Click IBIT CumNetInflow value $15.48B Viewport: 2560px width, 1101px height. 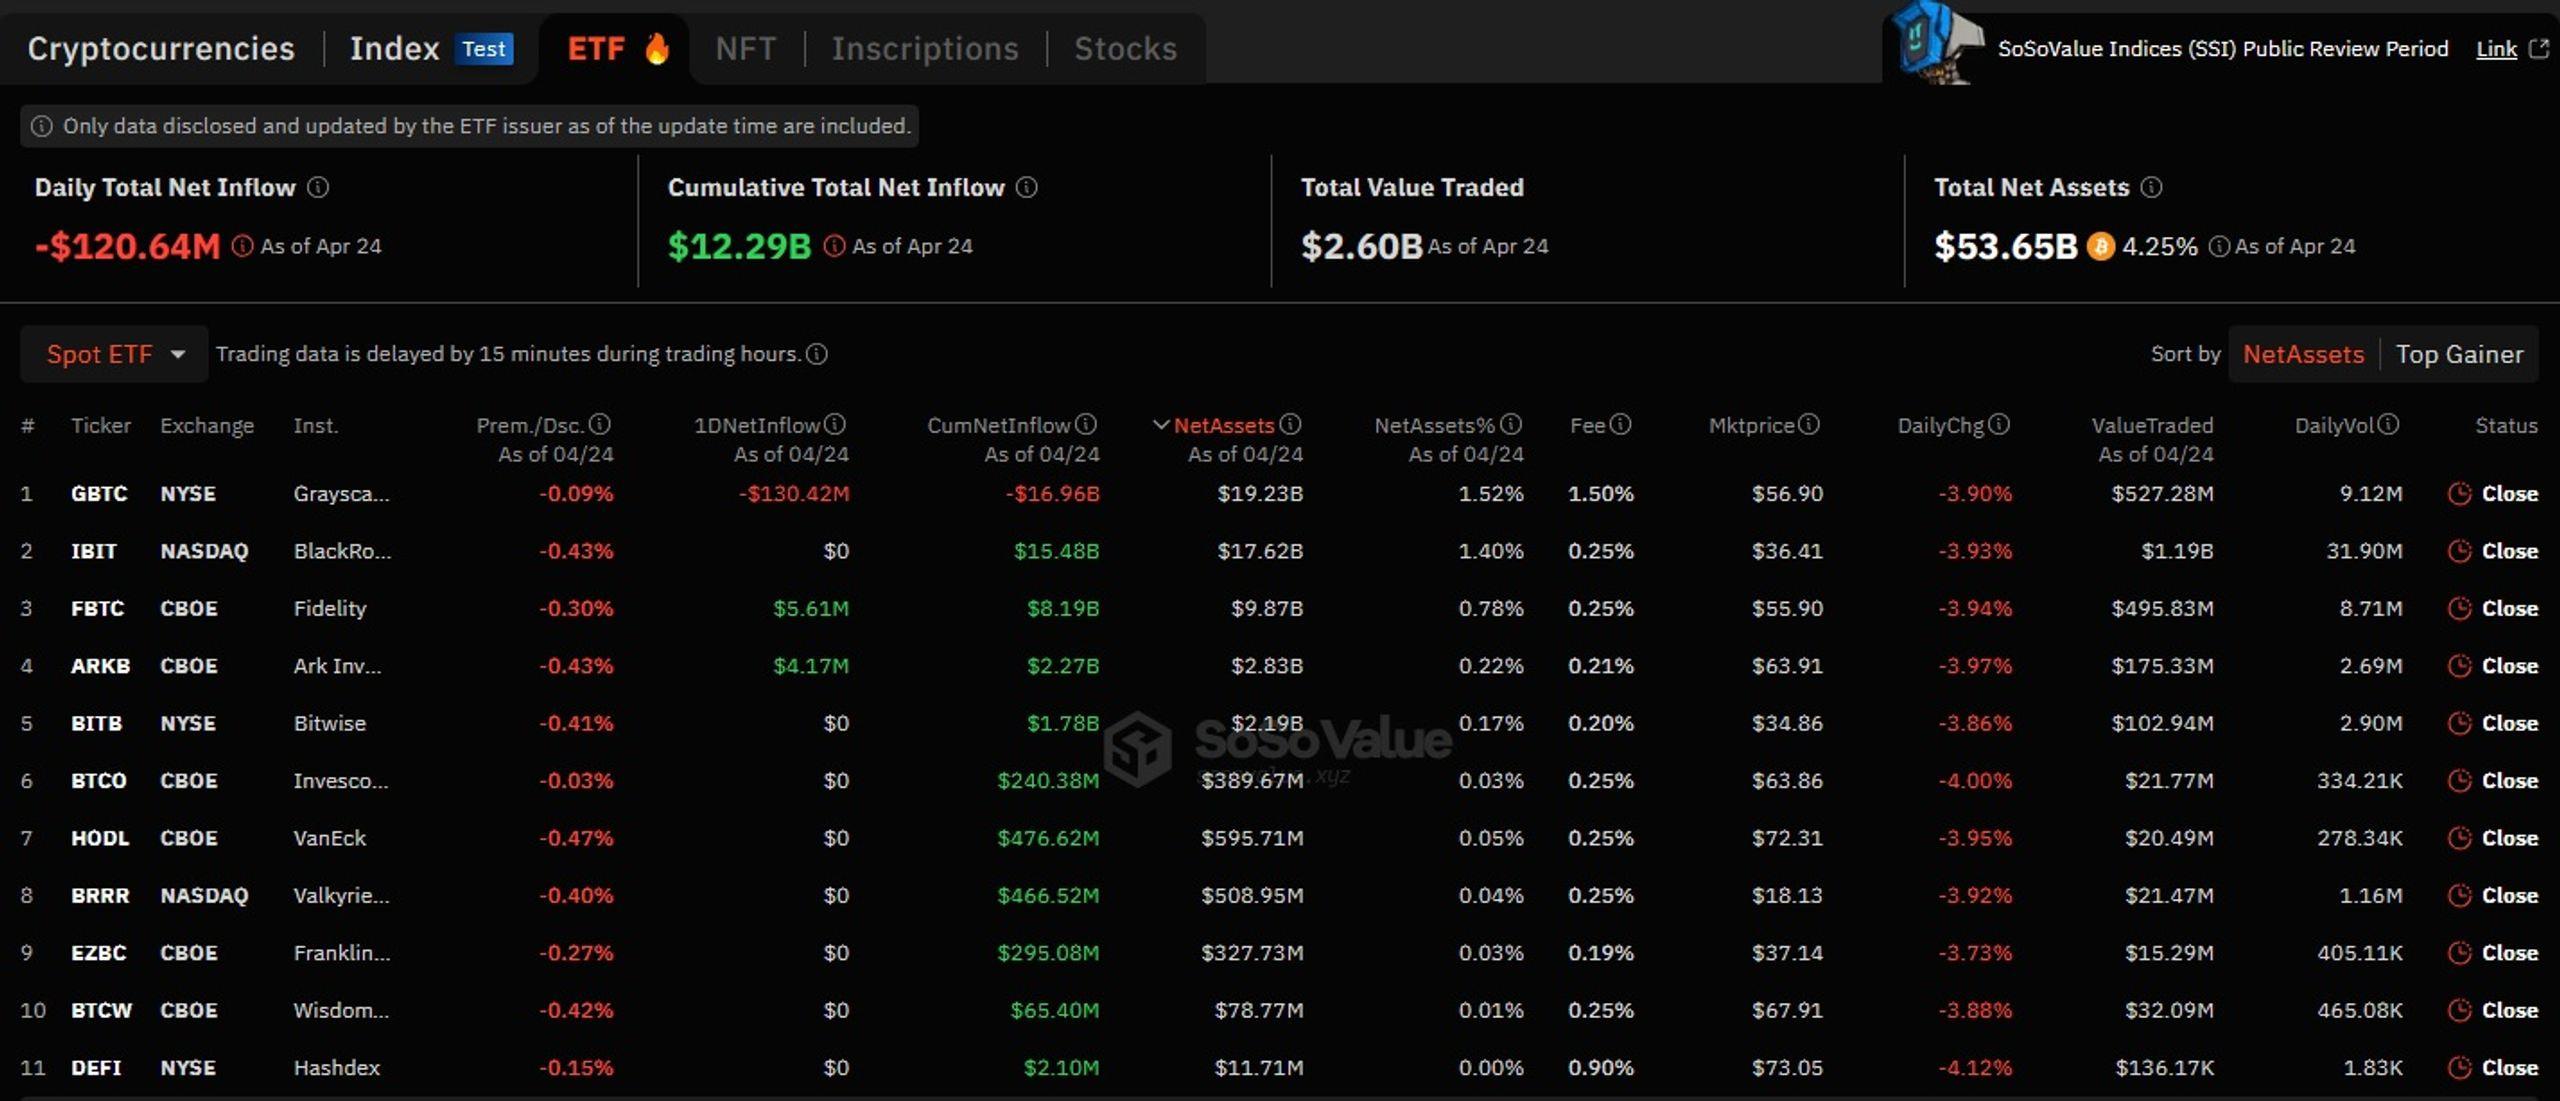tap(1056, 551)
